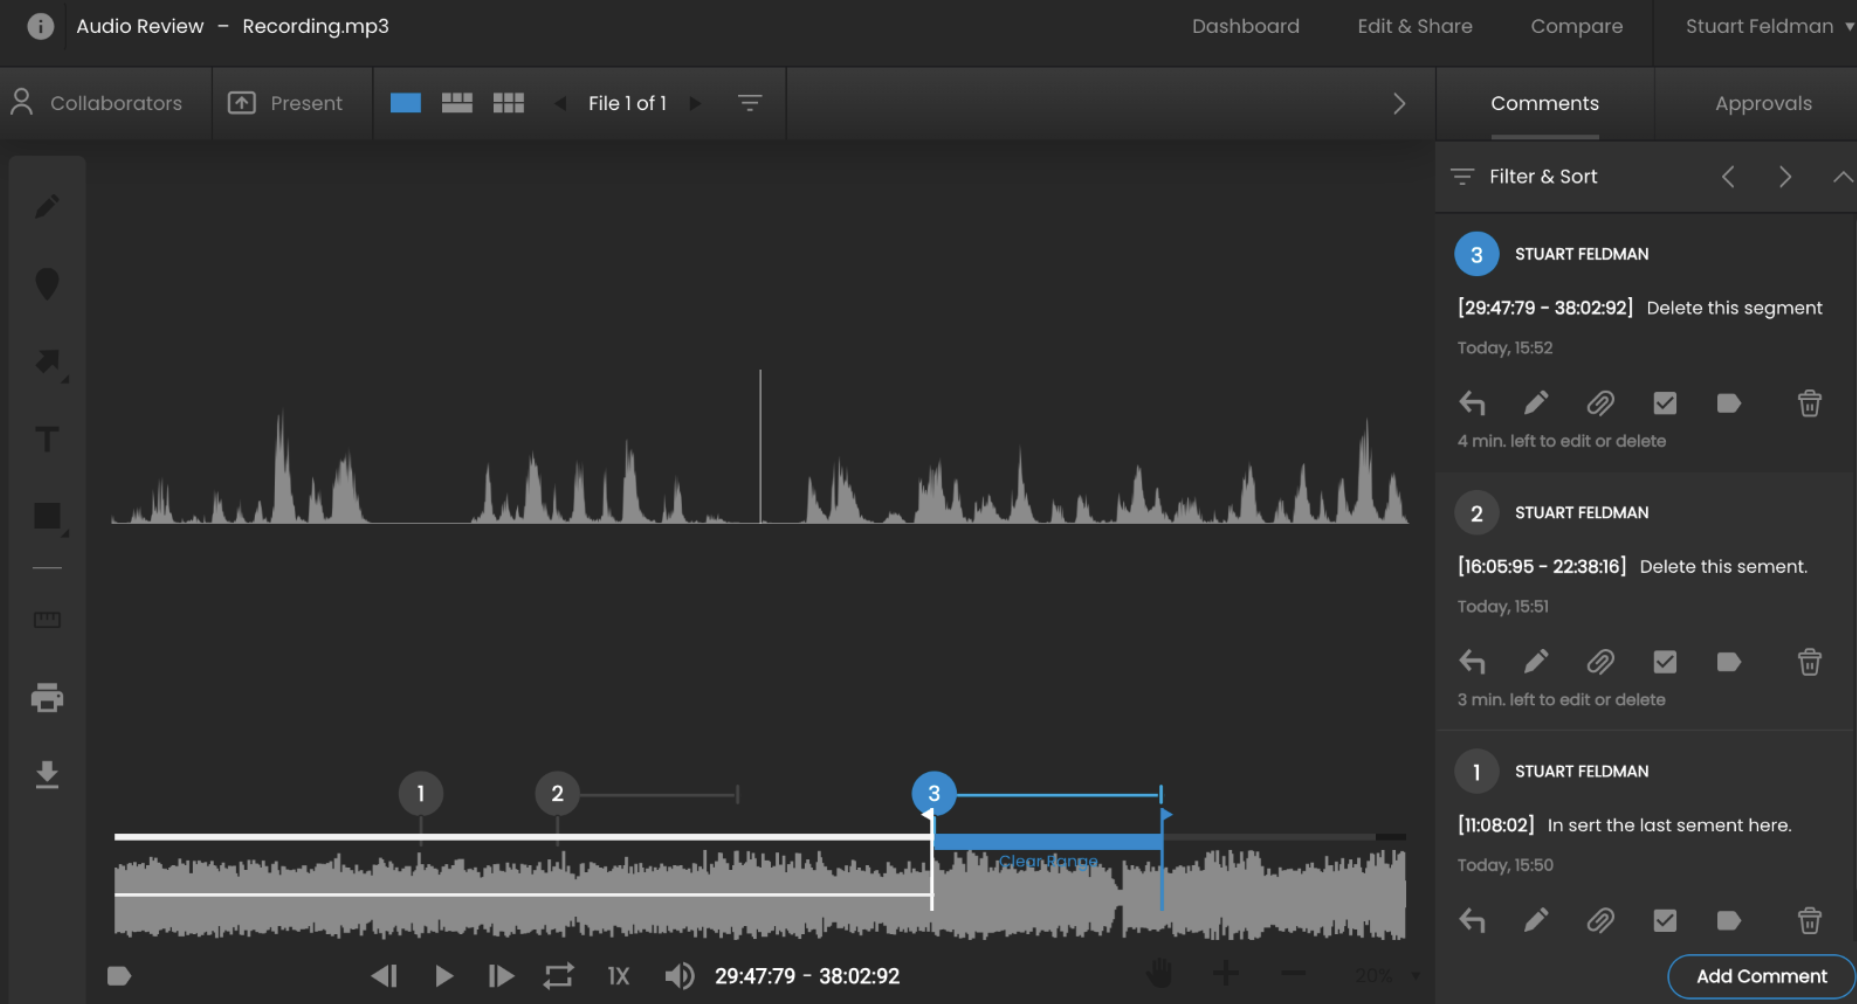Choose the arrow annotation tool
The height and width of the screenshot is (1004, 1857).
[47, 361]
